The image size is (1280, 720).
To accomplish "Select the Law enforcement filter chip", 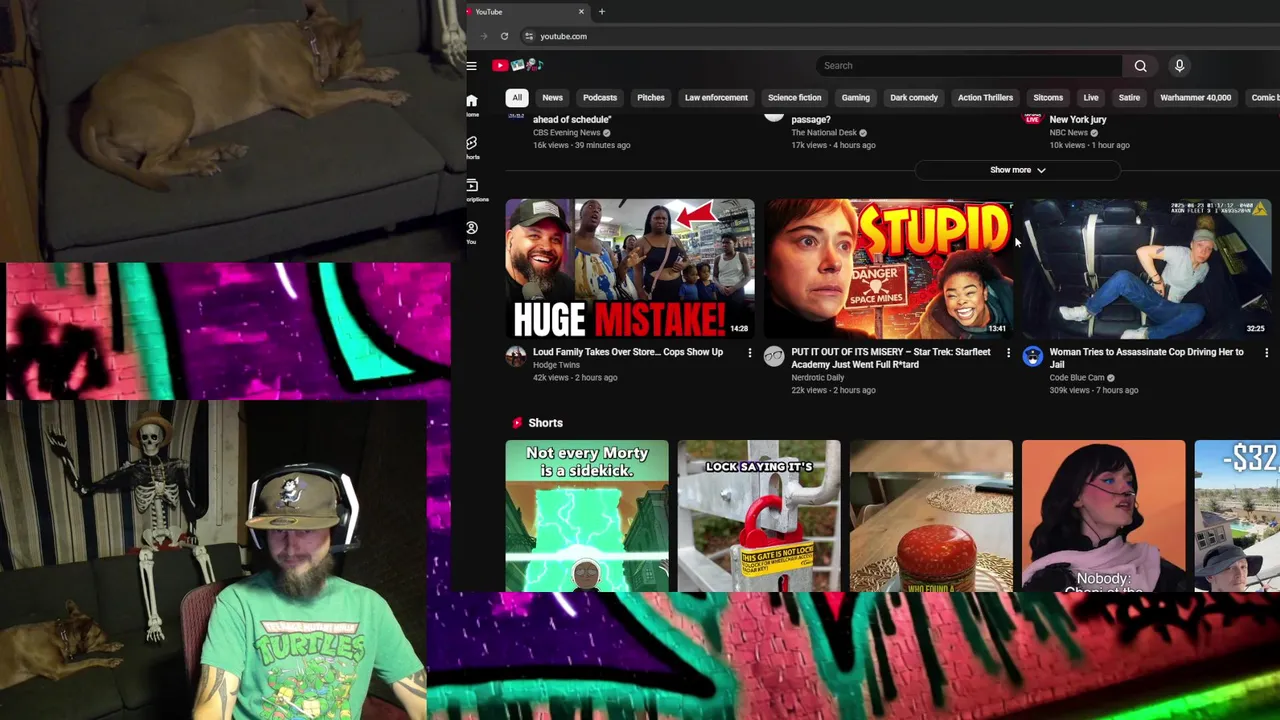I will [716, 98].
